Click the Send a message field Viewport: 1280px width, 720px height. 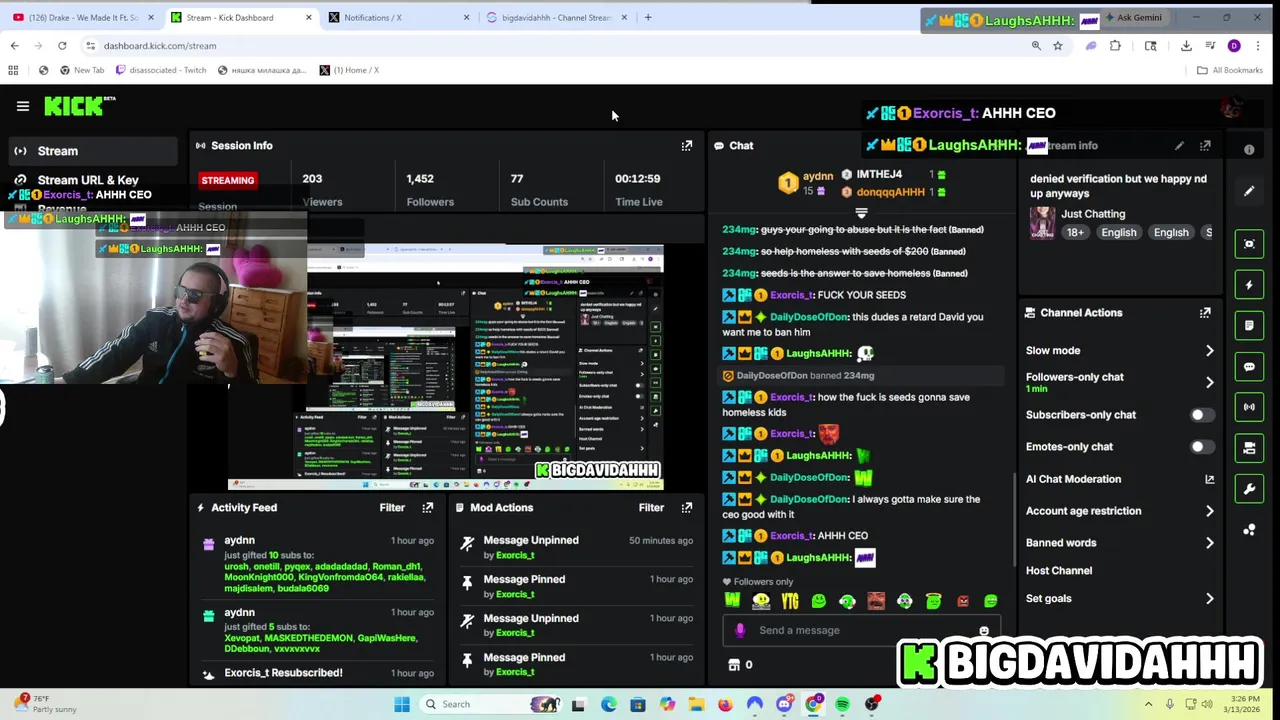tap(859, 630)
